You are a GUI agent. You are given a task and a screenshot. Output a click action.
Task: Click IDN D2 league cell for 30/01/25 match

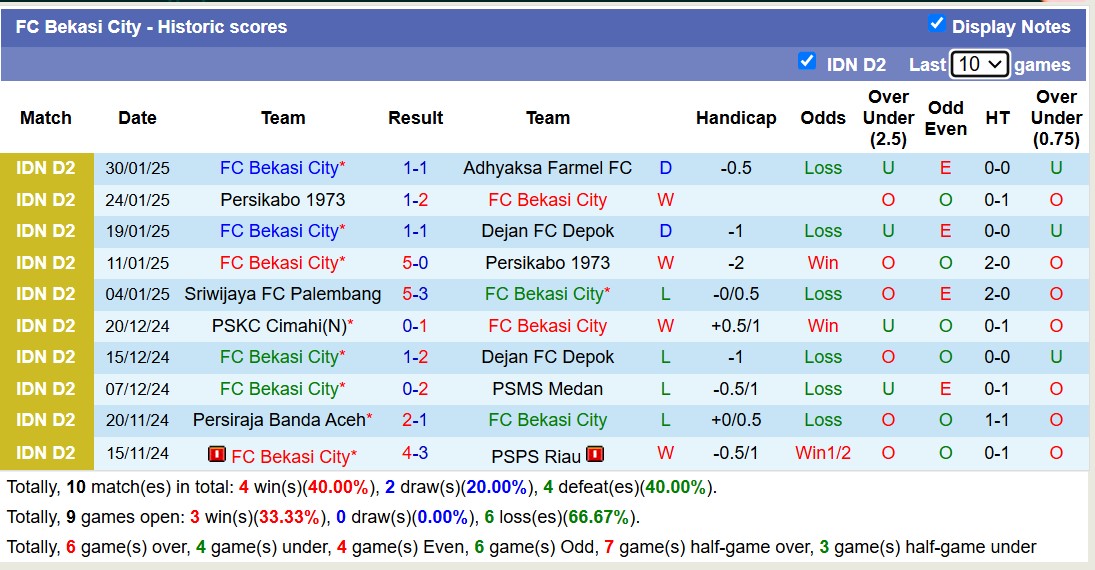pyautogui.click(x=46, y=168)
